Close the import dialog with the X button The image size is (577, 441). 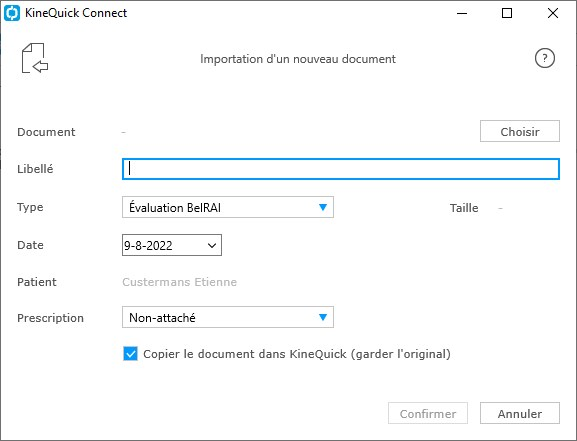(x=553, y=13)
